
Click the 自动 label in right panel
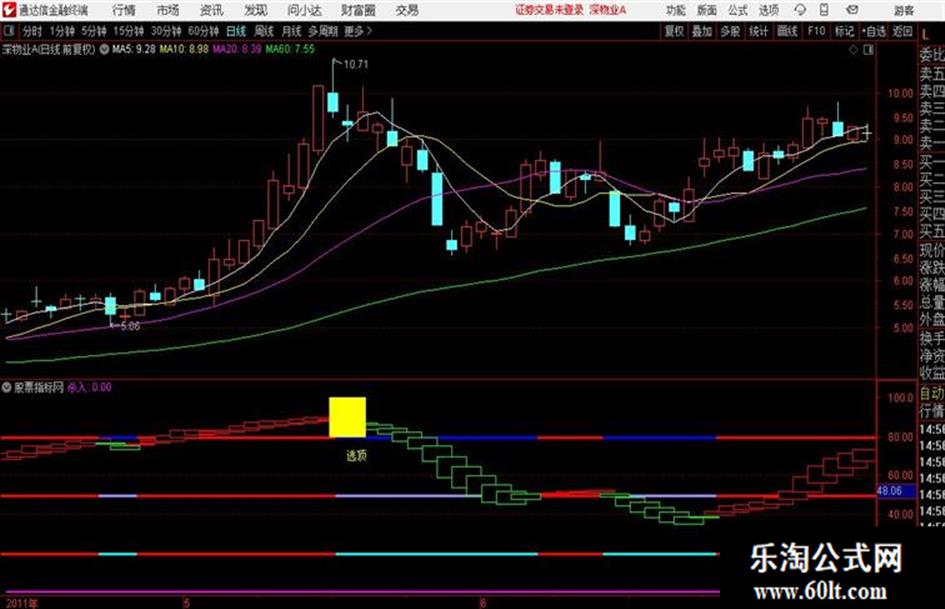[932, 393]
